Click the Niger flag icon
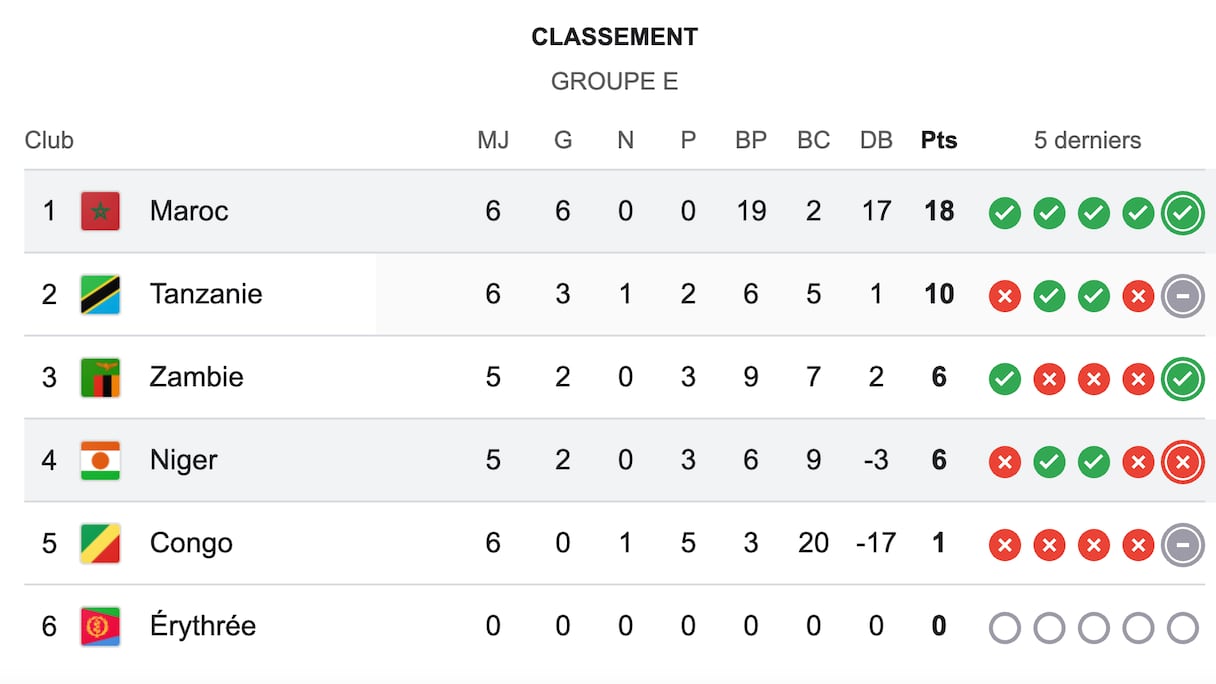The width and height of the screenshot is (1216, 684). click(100, 460)
